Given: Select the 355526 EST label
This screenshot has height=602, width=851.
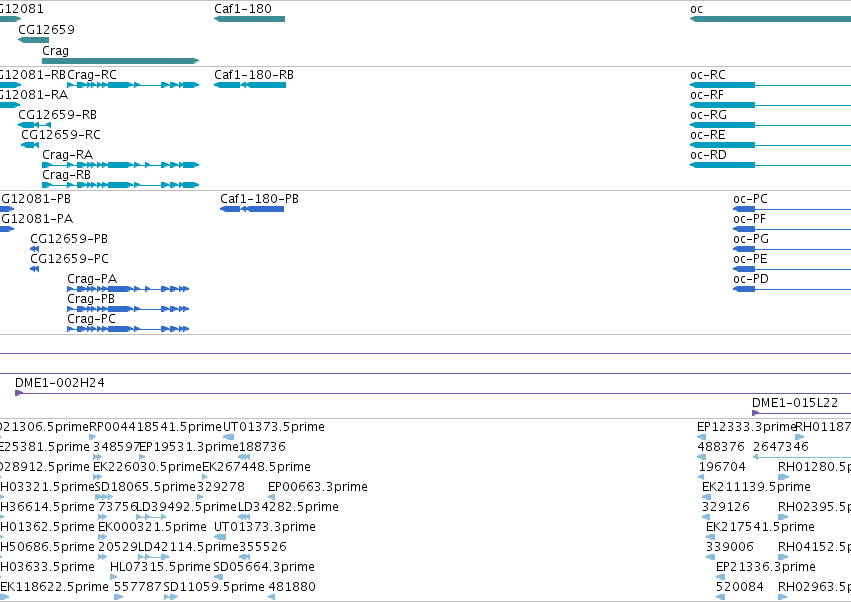Looking at the screenshot, I should pyautogui.click(x=263, y=547).
